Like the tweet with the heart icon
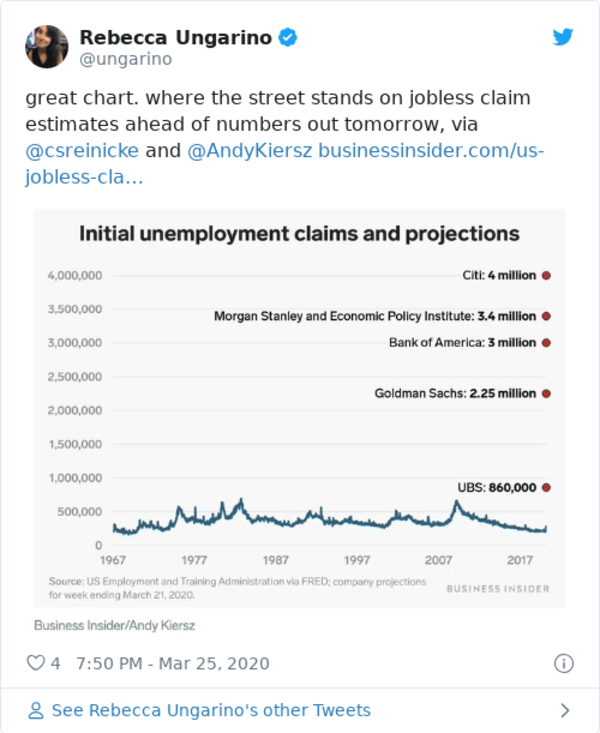The height and width of the screenshot is (733, 600). coord(36,663)
